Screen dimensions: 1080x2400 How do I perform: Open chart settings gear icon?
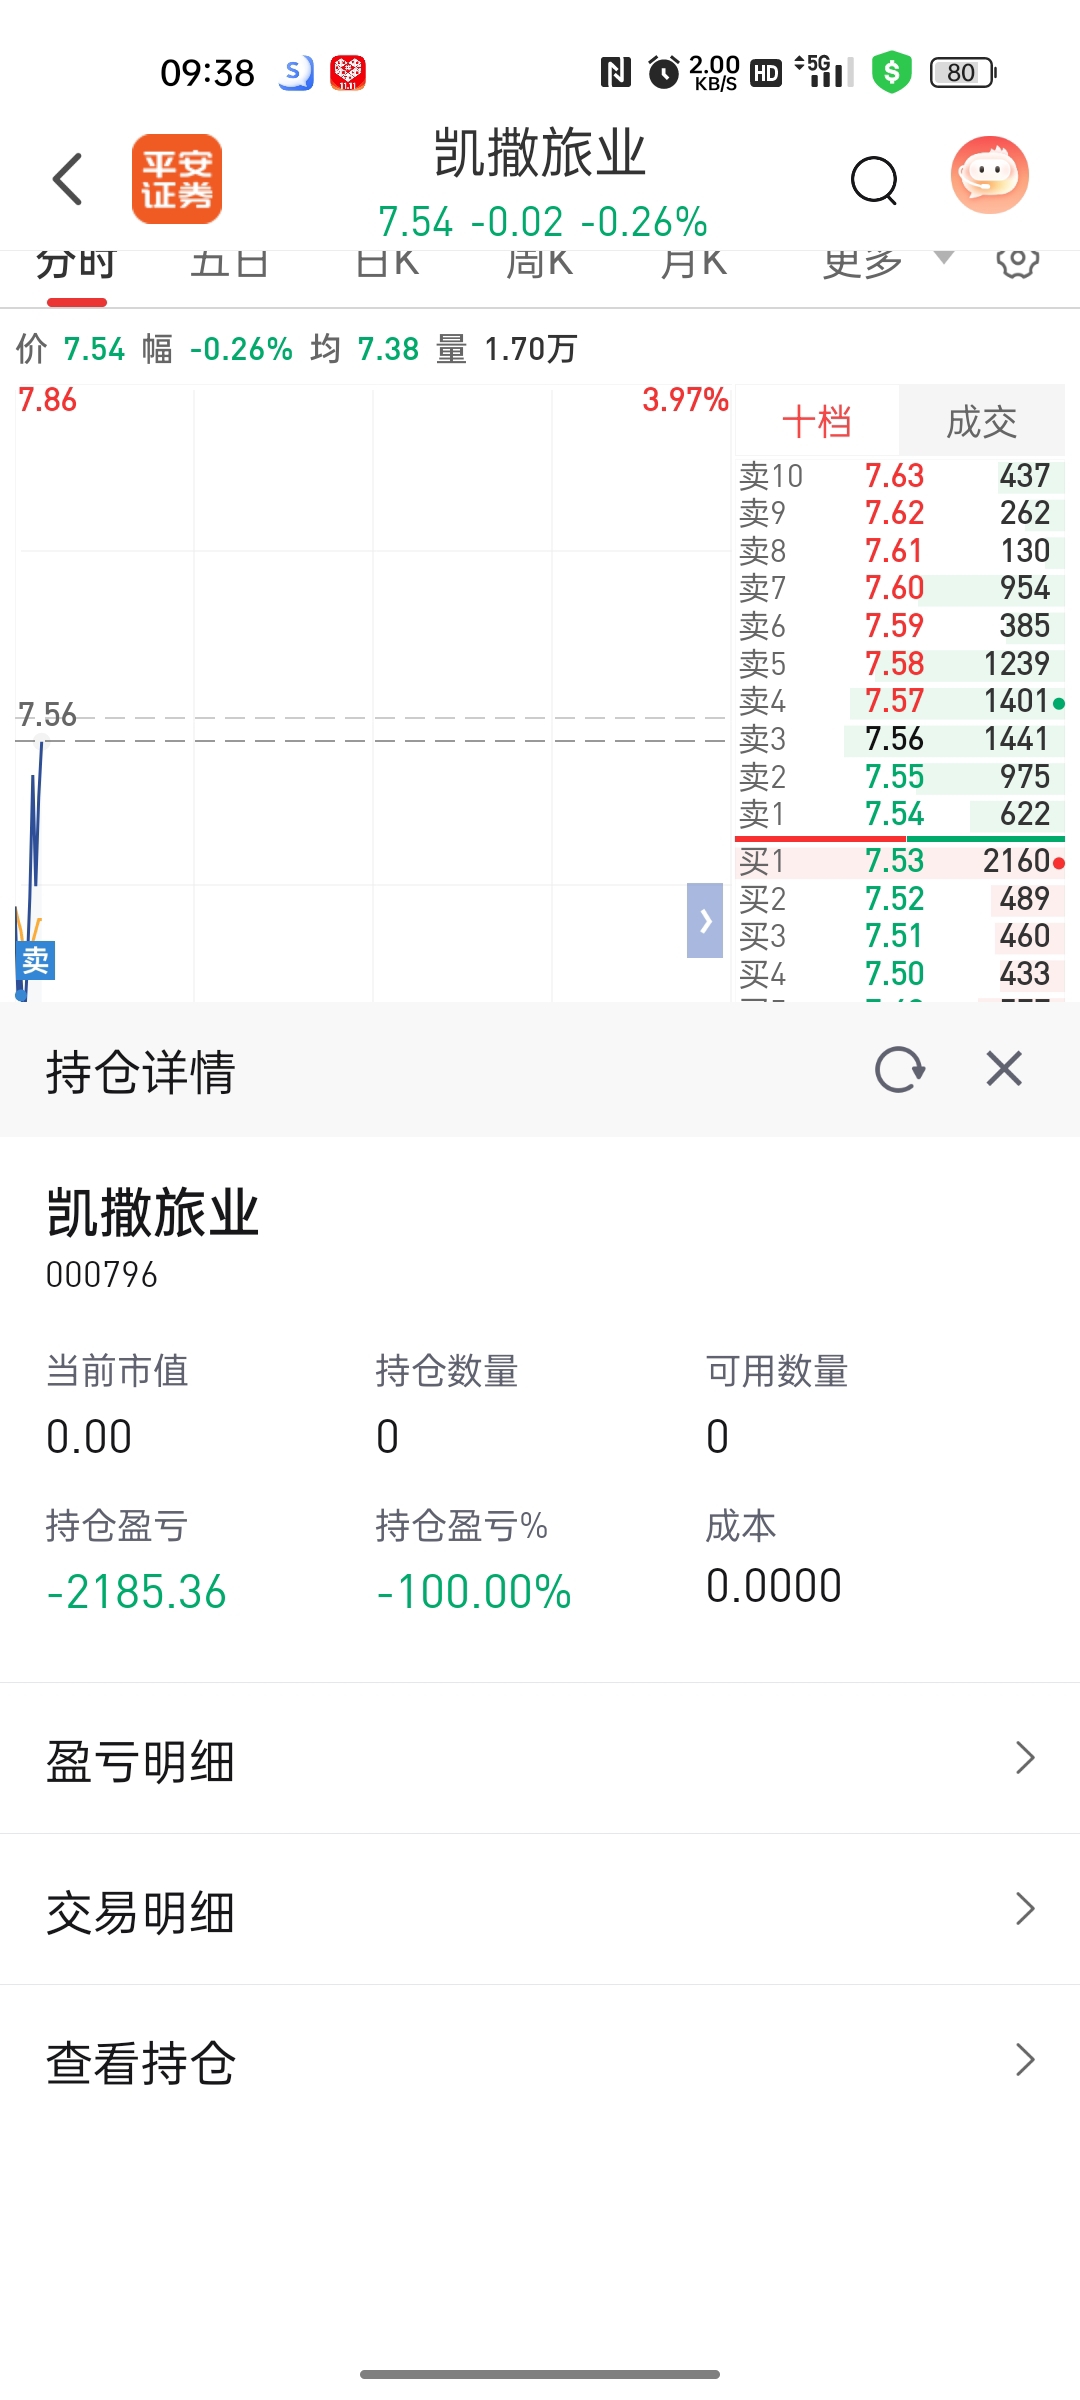click(x=1018, y=262)
